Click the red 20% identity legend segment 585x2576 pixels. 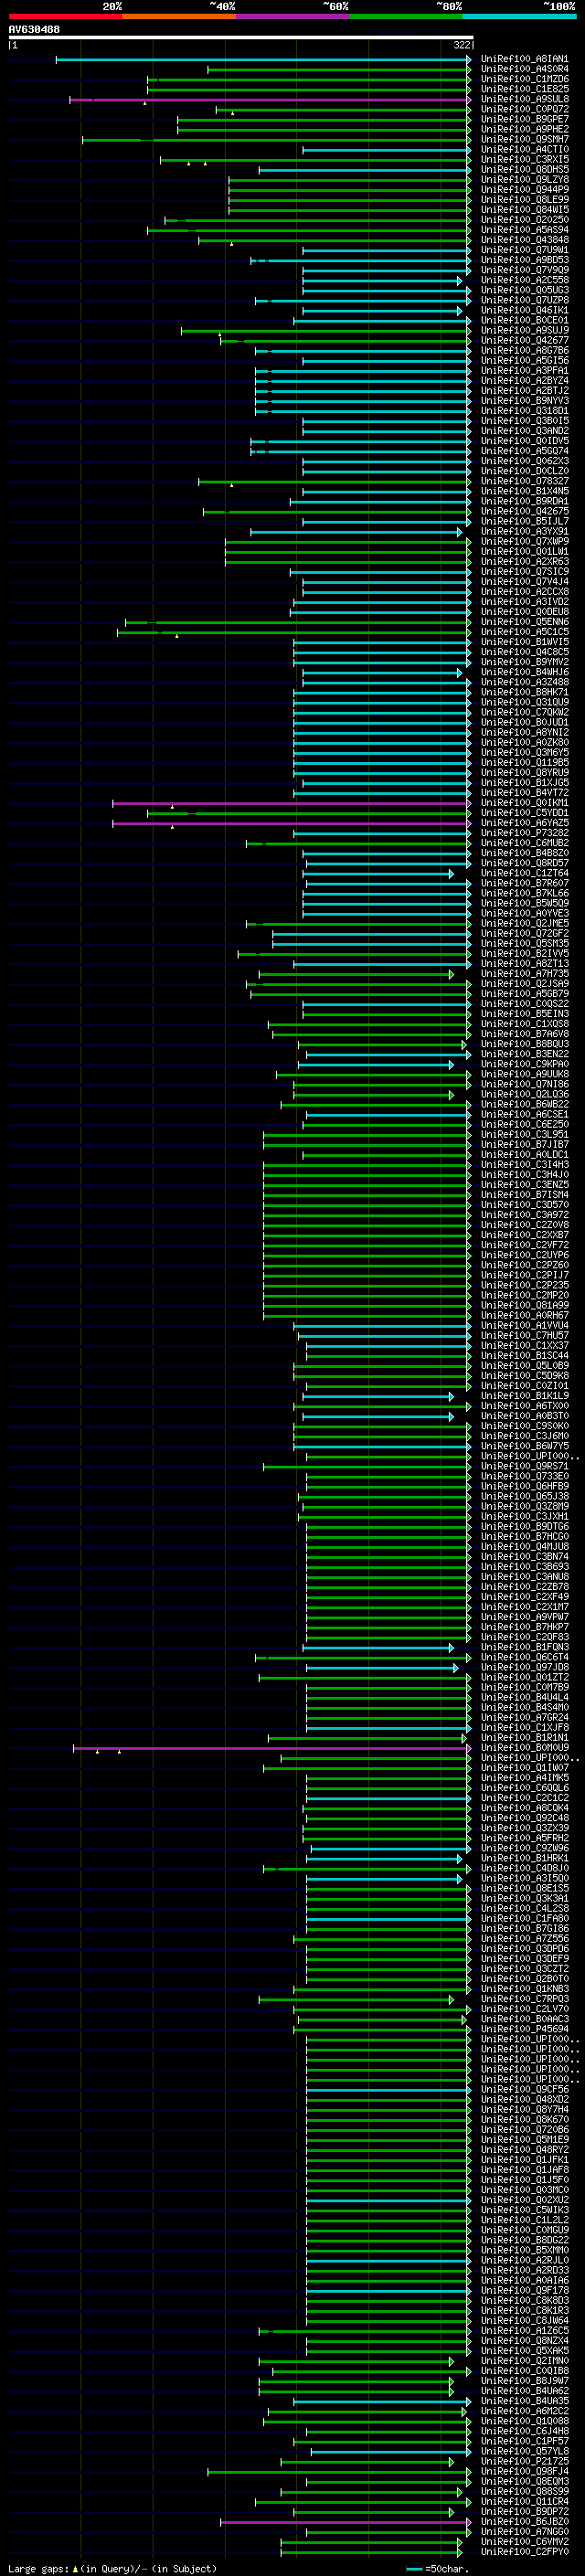pyautogui.click(x=65, y=16)
